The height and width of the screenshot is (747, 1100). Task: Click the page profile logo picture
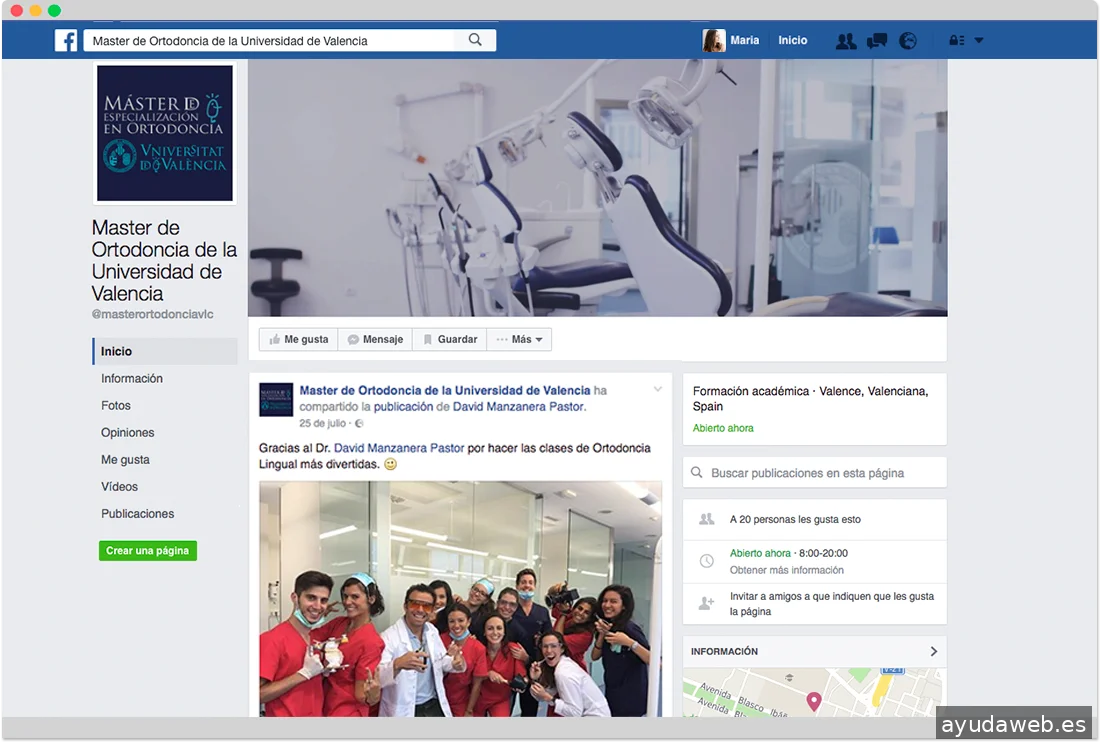[165, 133]
